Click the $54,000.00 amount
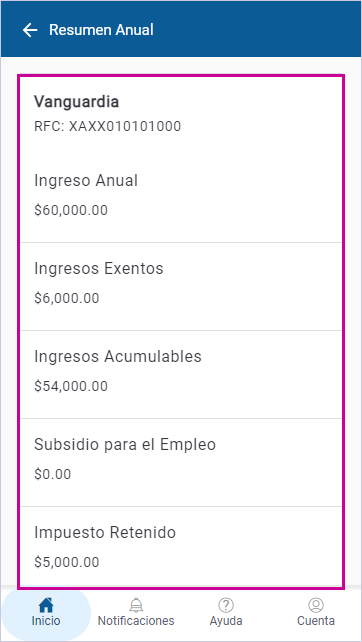Image resolution: width=362 pixels, height=642 pixels. (x=71, y=386)
